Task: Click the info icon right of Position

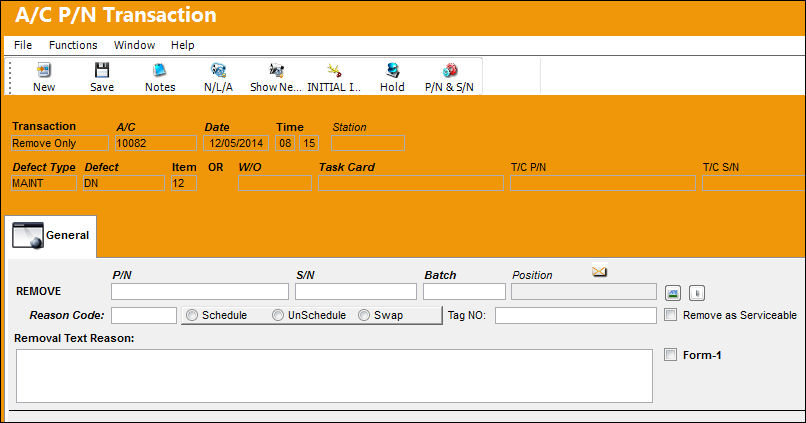Action: [697, 293]
